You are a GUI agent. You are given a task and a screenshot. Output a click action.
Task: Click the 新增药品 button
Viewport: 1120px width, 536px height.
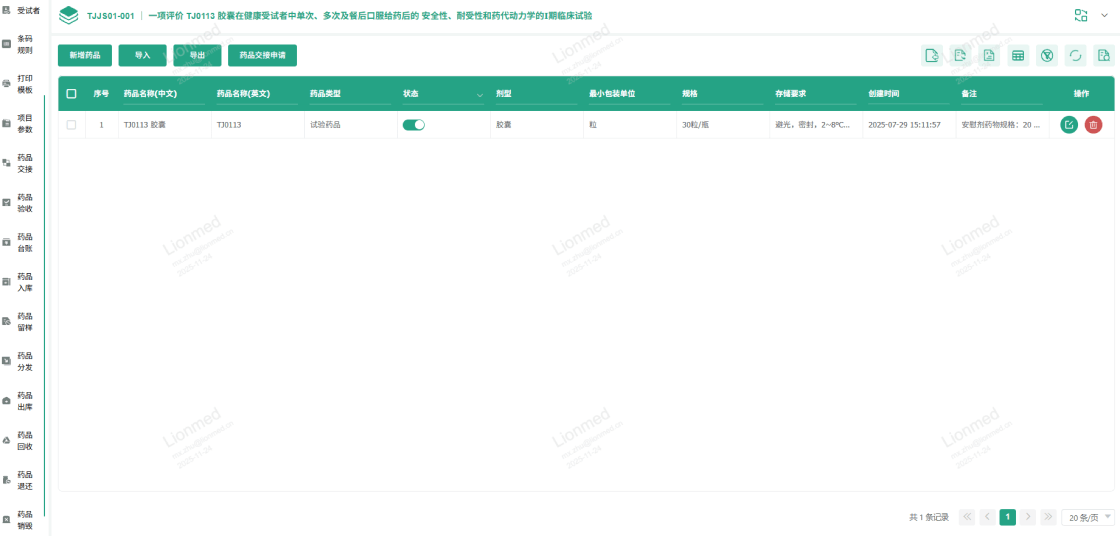pos(85,56)
